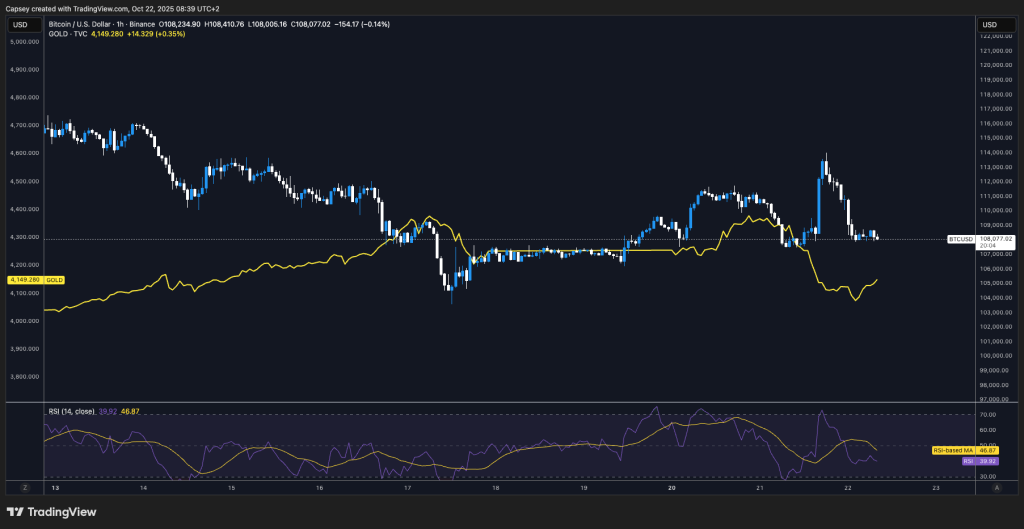1024x529 pixels.
Task: Click the A auto-scale button at bottom-right
Action: tap(996, 487)
